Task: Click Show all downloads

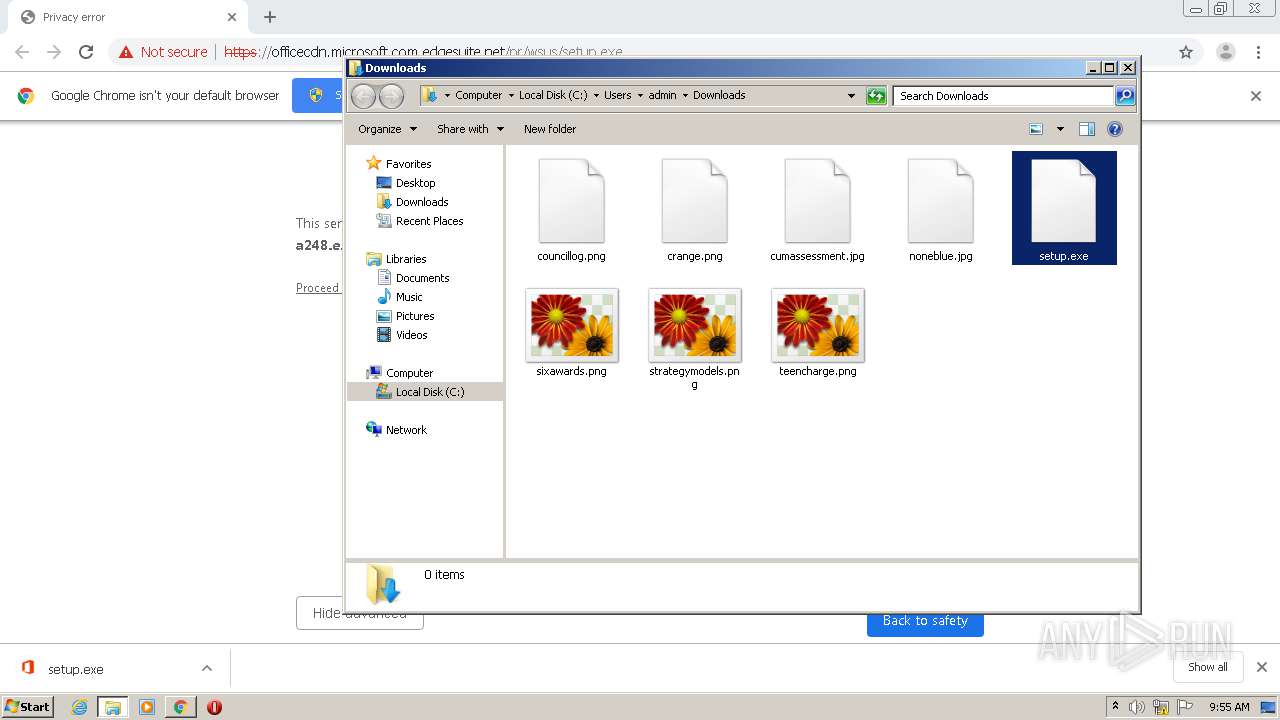Action: [1208, 667]
